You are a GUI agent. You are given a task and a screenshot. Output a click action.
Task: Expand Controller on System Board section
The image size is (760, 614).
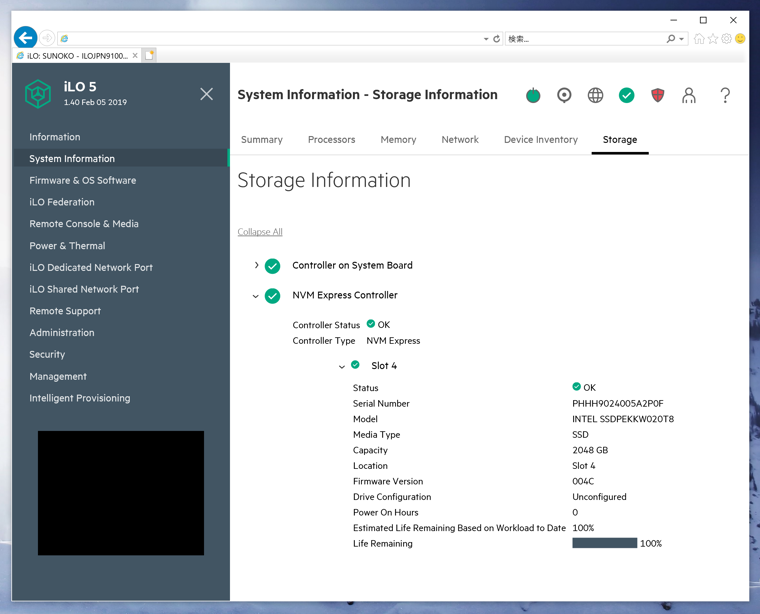point(256,265)
